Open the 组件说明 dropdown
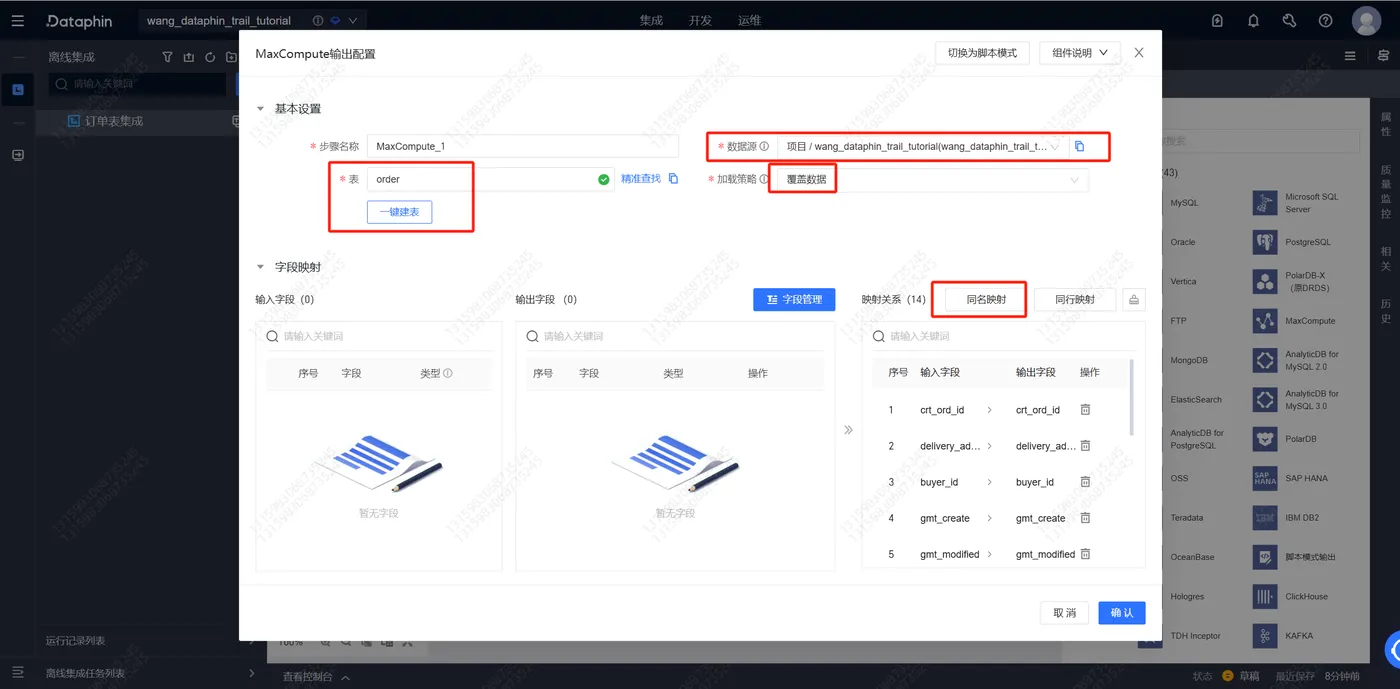The height and width of the screenshot is (689, 1400). point(1080,53)
